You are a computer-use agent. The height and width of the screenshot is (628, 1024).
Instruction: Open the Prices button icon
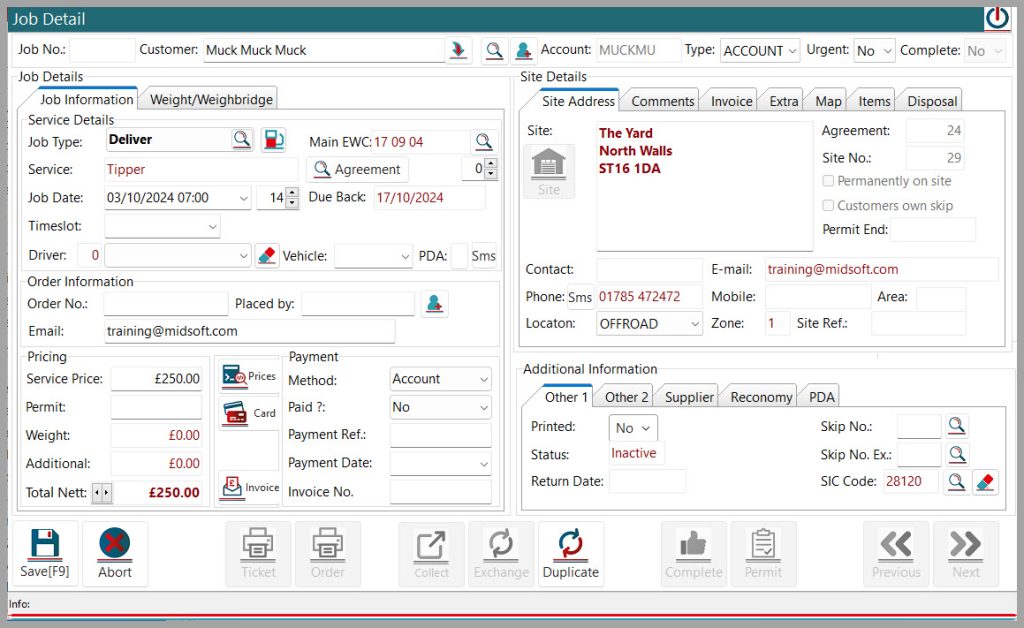[249, 377]
